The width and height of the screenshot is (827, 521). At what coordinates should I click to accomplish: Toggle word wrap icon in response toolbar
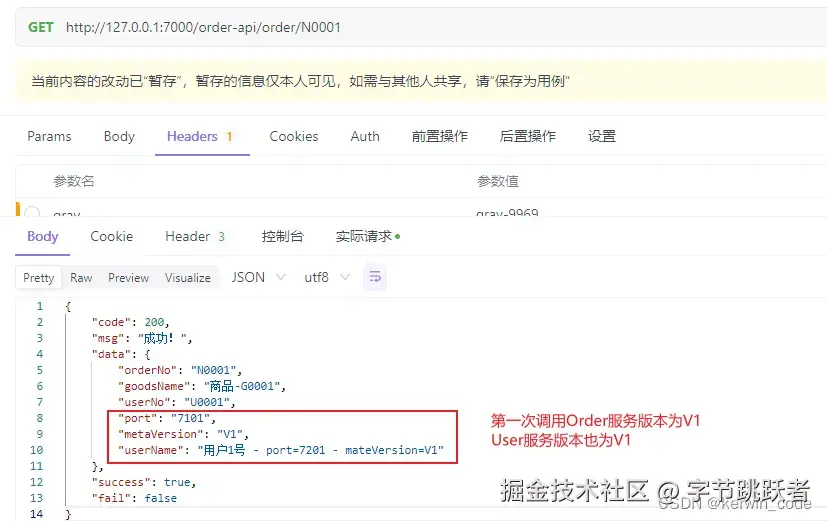[375, 277]
